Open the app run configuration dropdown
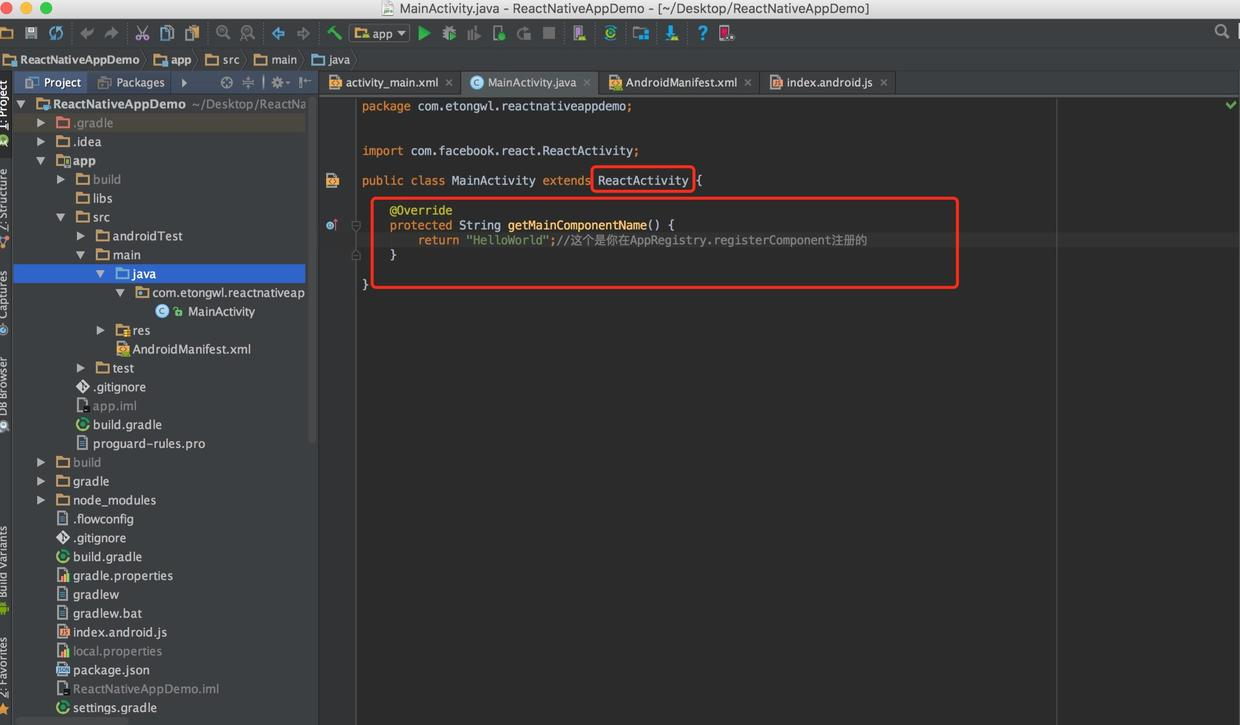Viewport: 1240px width, 725px height. tap(380, 33)
